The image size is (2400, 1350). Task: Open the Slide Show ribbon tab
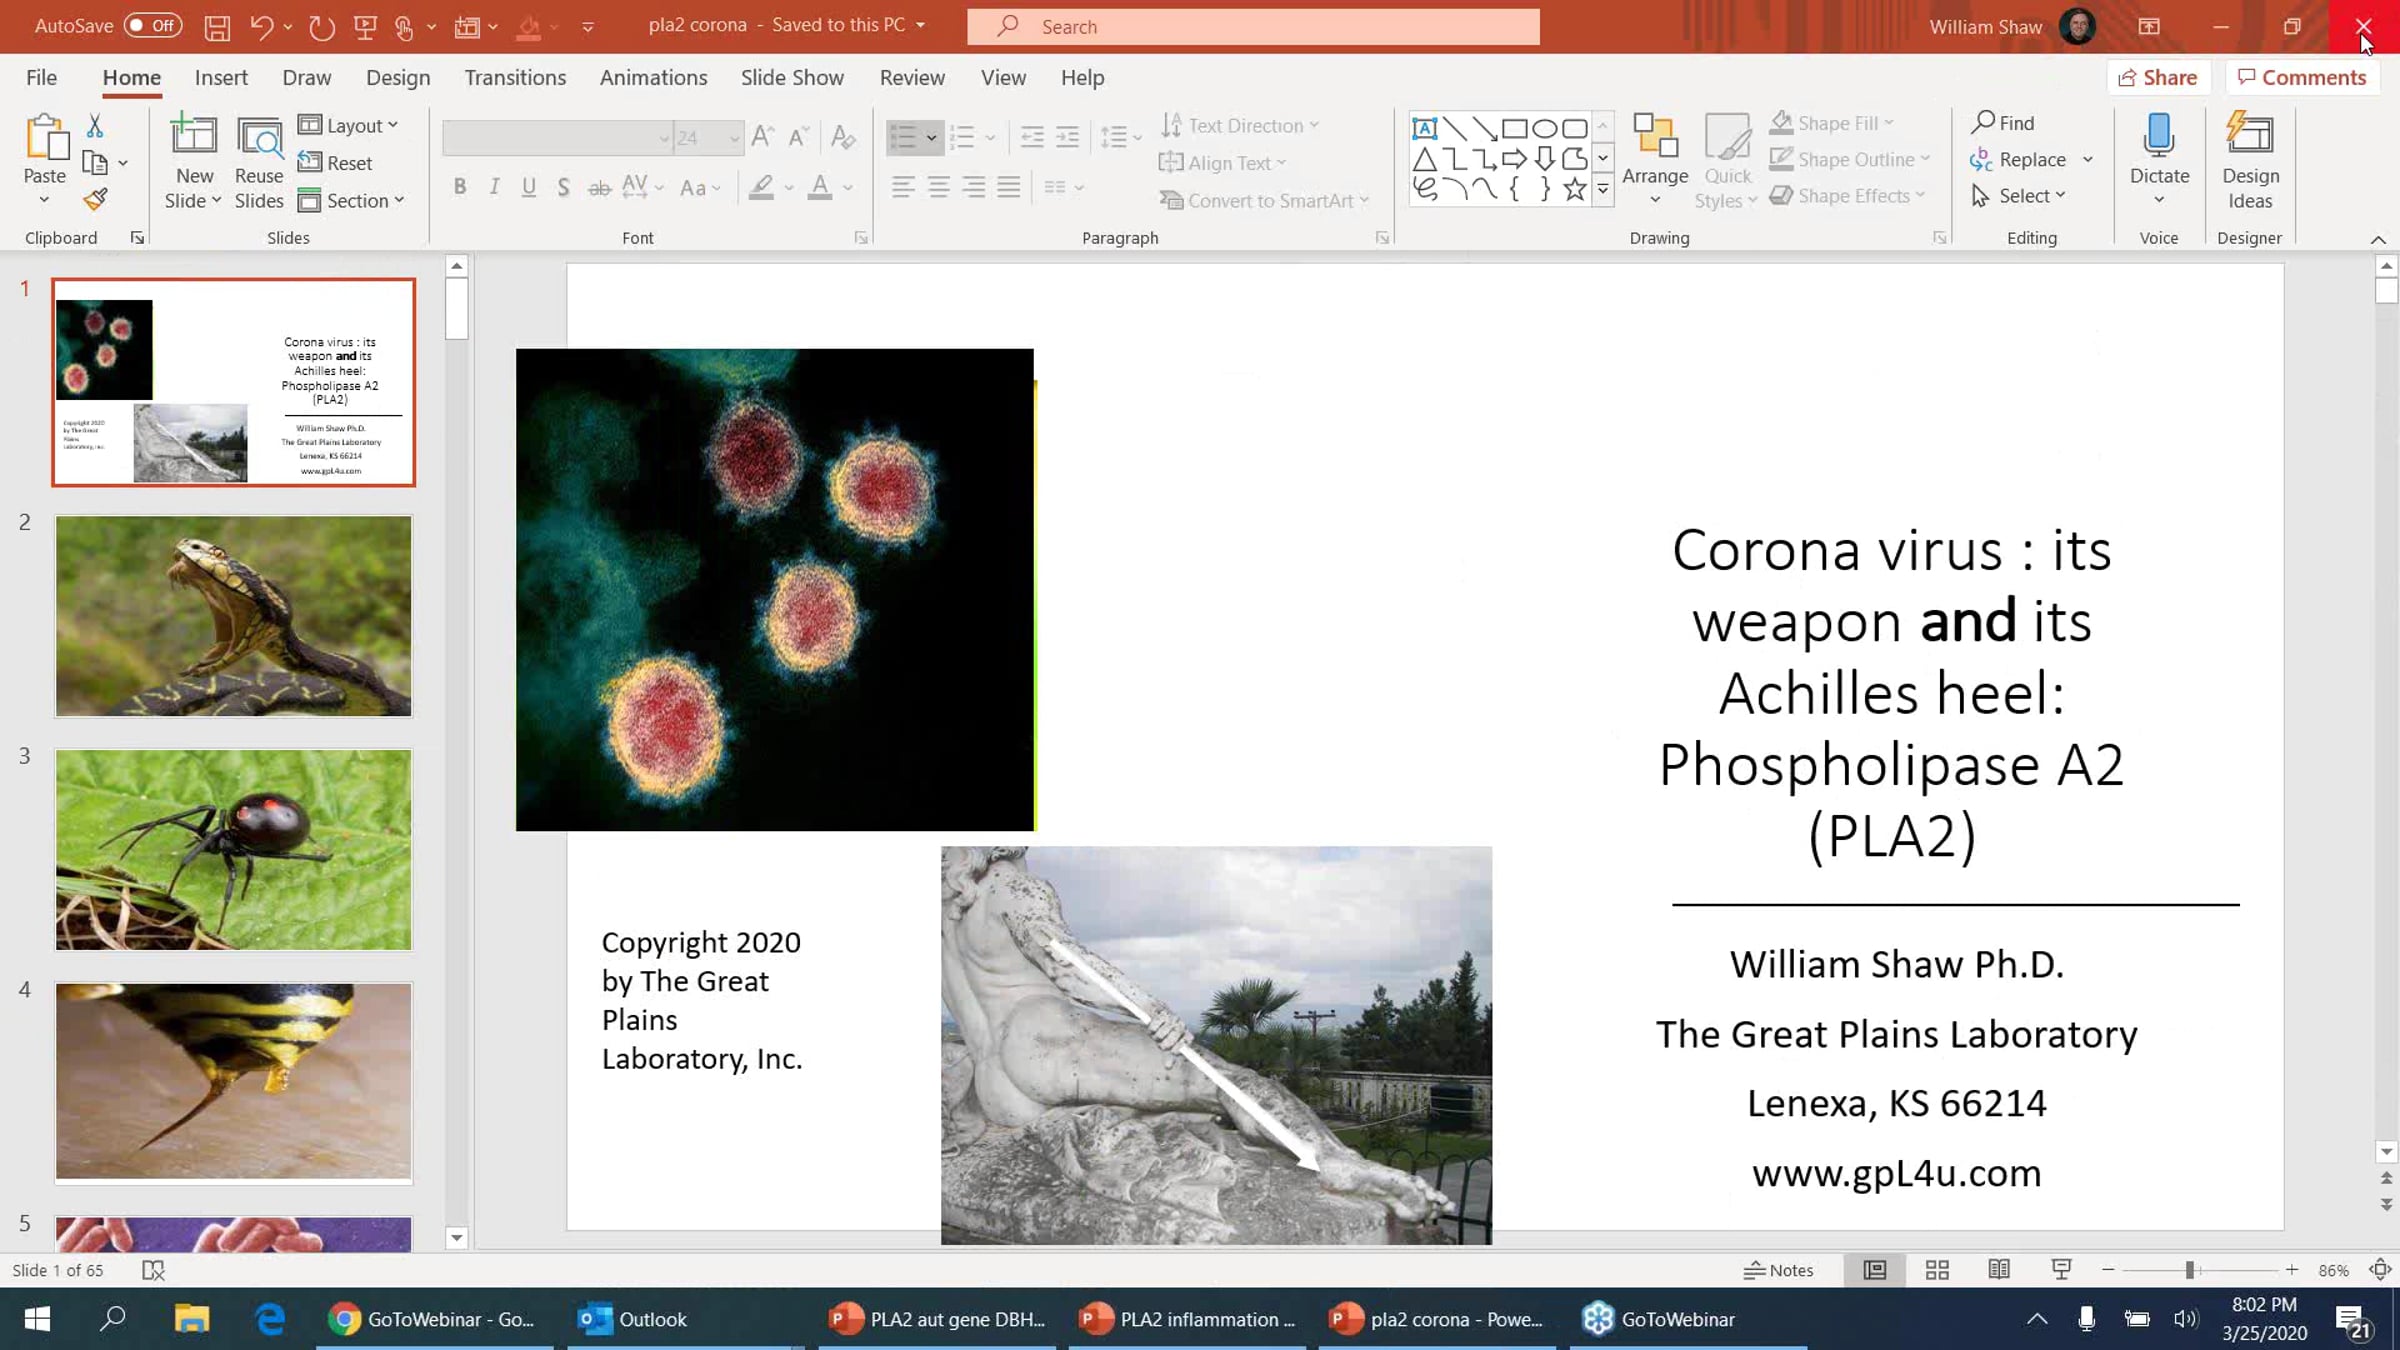click(792, 77)
